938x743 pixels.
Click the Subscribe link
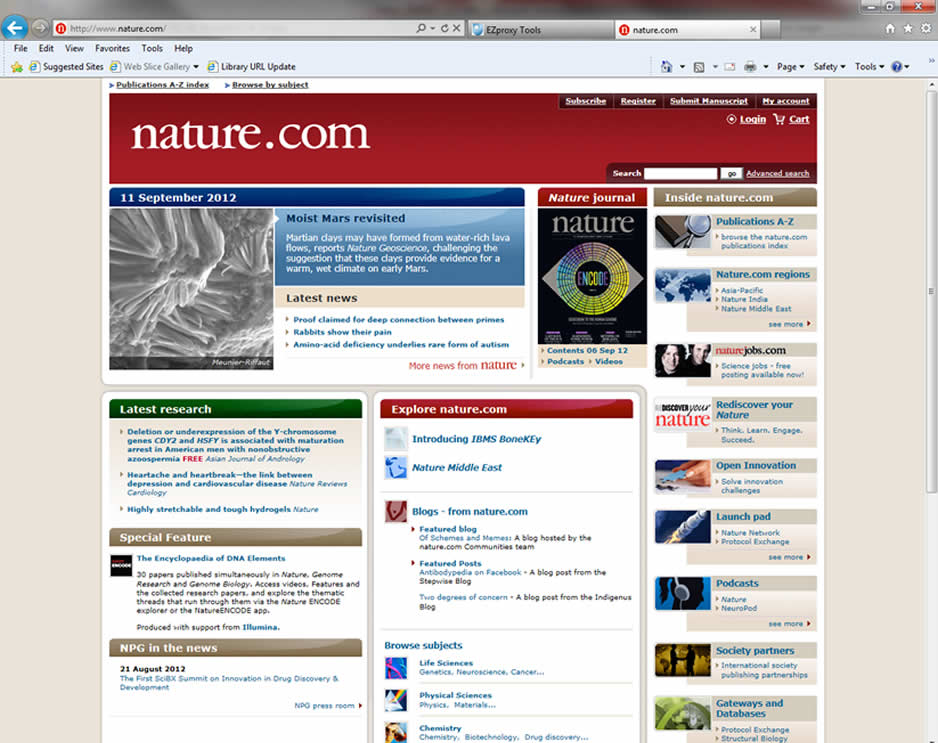(x=586, y=101)
